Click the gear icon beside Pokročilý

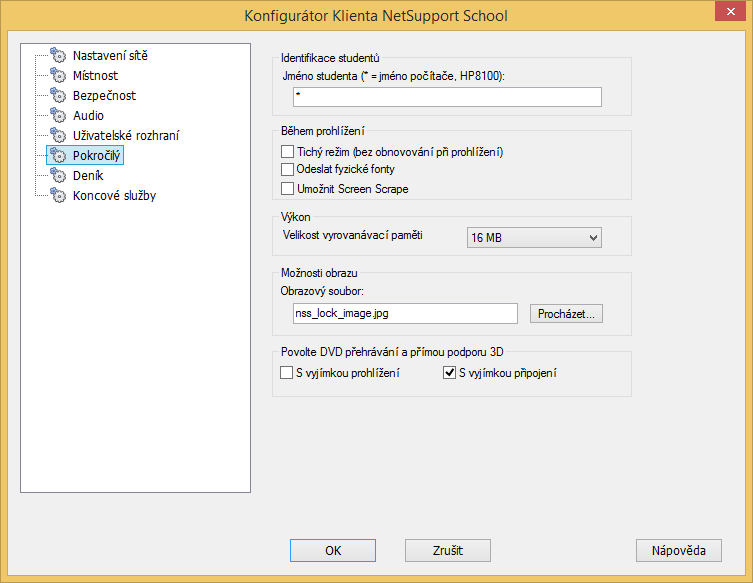(58, 155)
